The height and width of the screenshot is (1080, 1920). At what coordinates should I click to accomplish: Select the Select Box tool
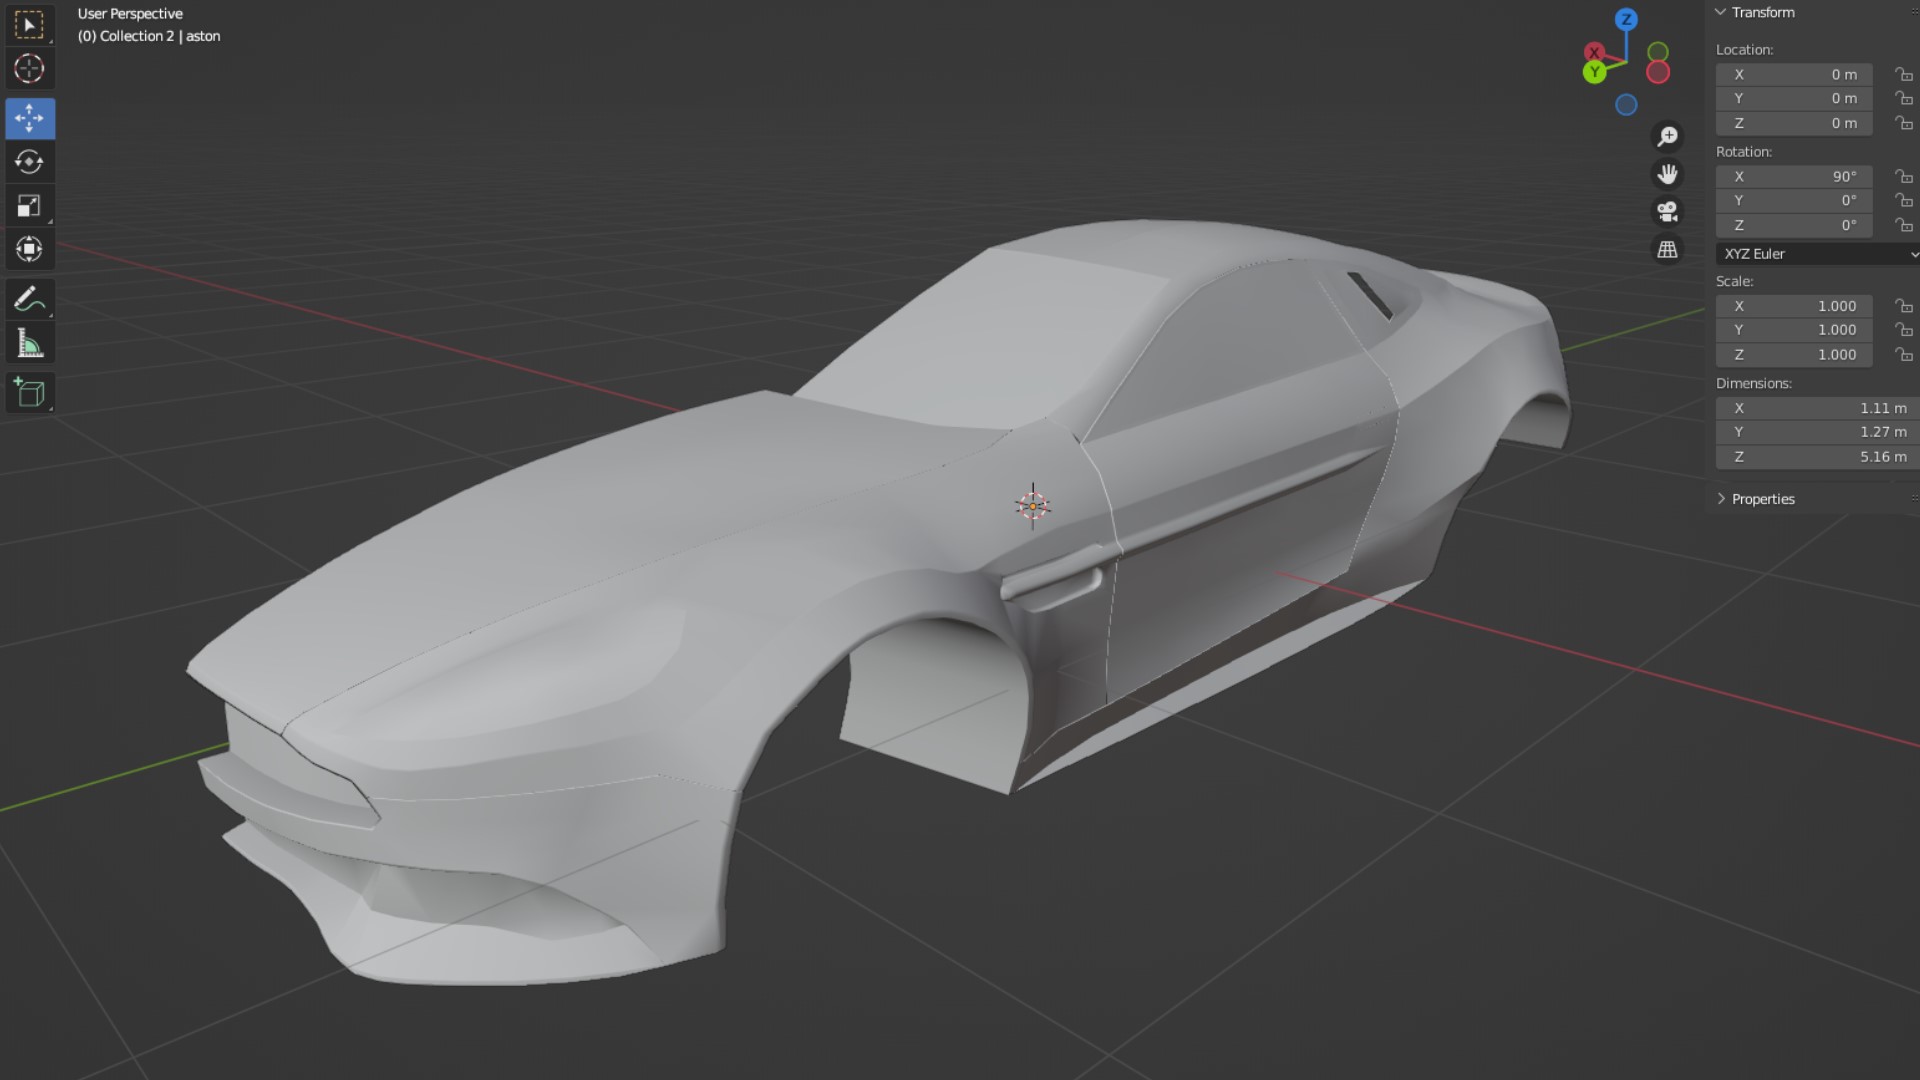coord(29,25)
